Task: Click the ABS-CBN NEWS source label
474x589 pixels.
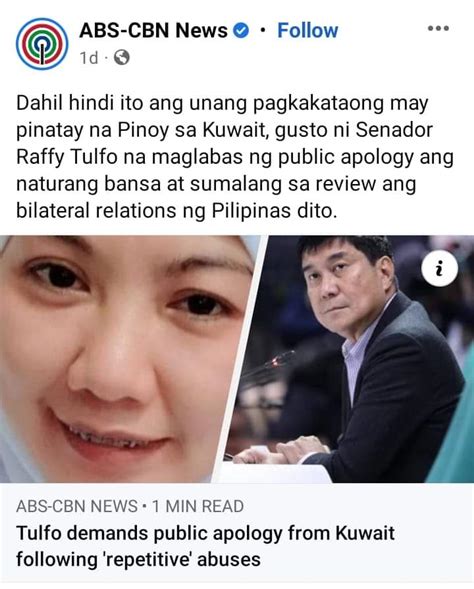Action: tap(77, 506)
